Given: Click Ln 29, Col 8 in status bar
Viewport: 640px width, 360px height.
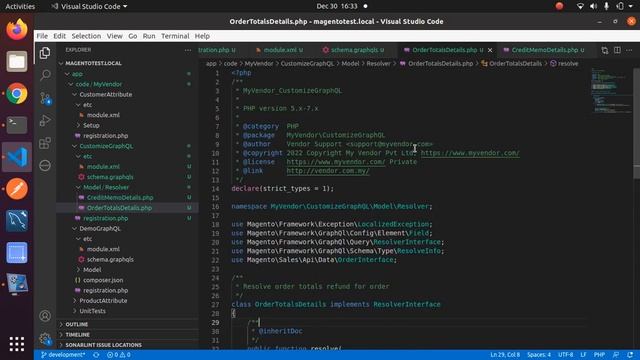Looking at the screenshot, I should tap(505, 355).
